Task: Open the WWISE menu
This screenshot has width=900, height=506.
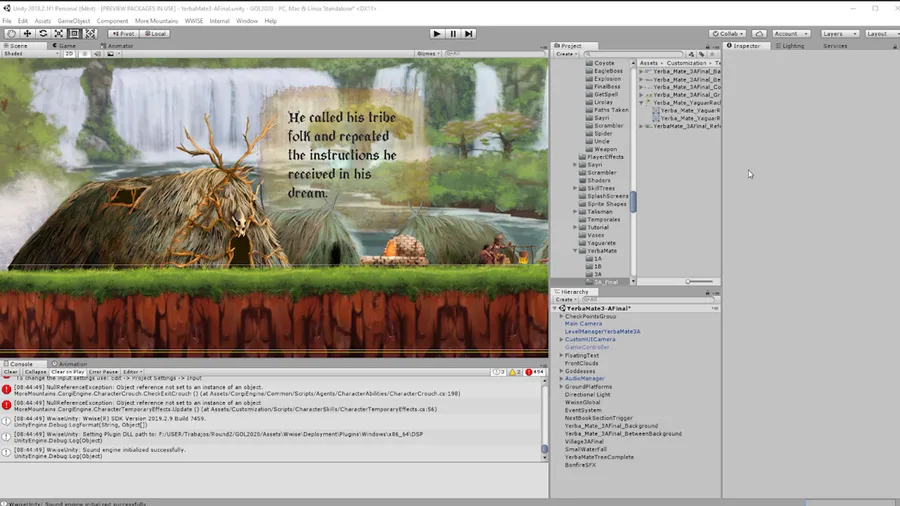Action: click(x=194, y=21)
